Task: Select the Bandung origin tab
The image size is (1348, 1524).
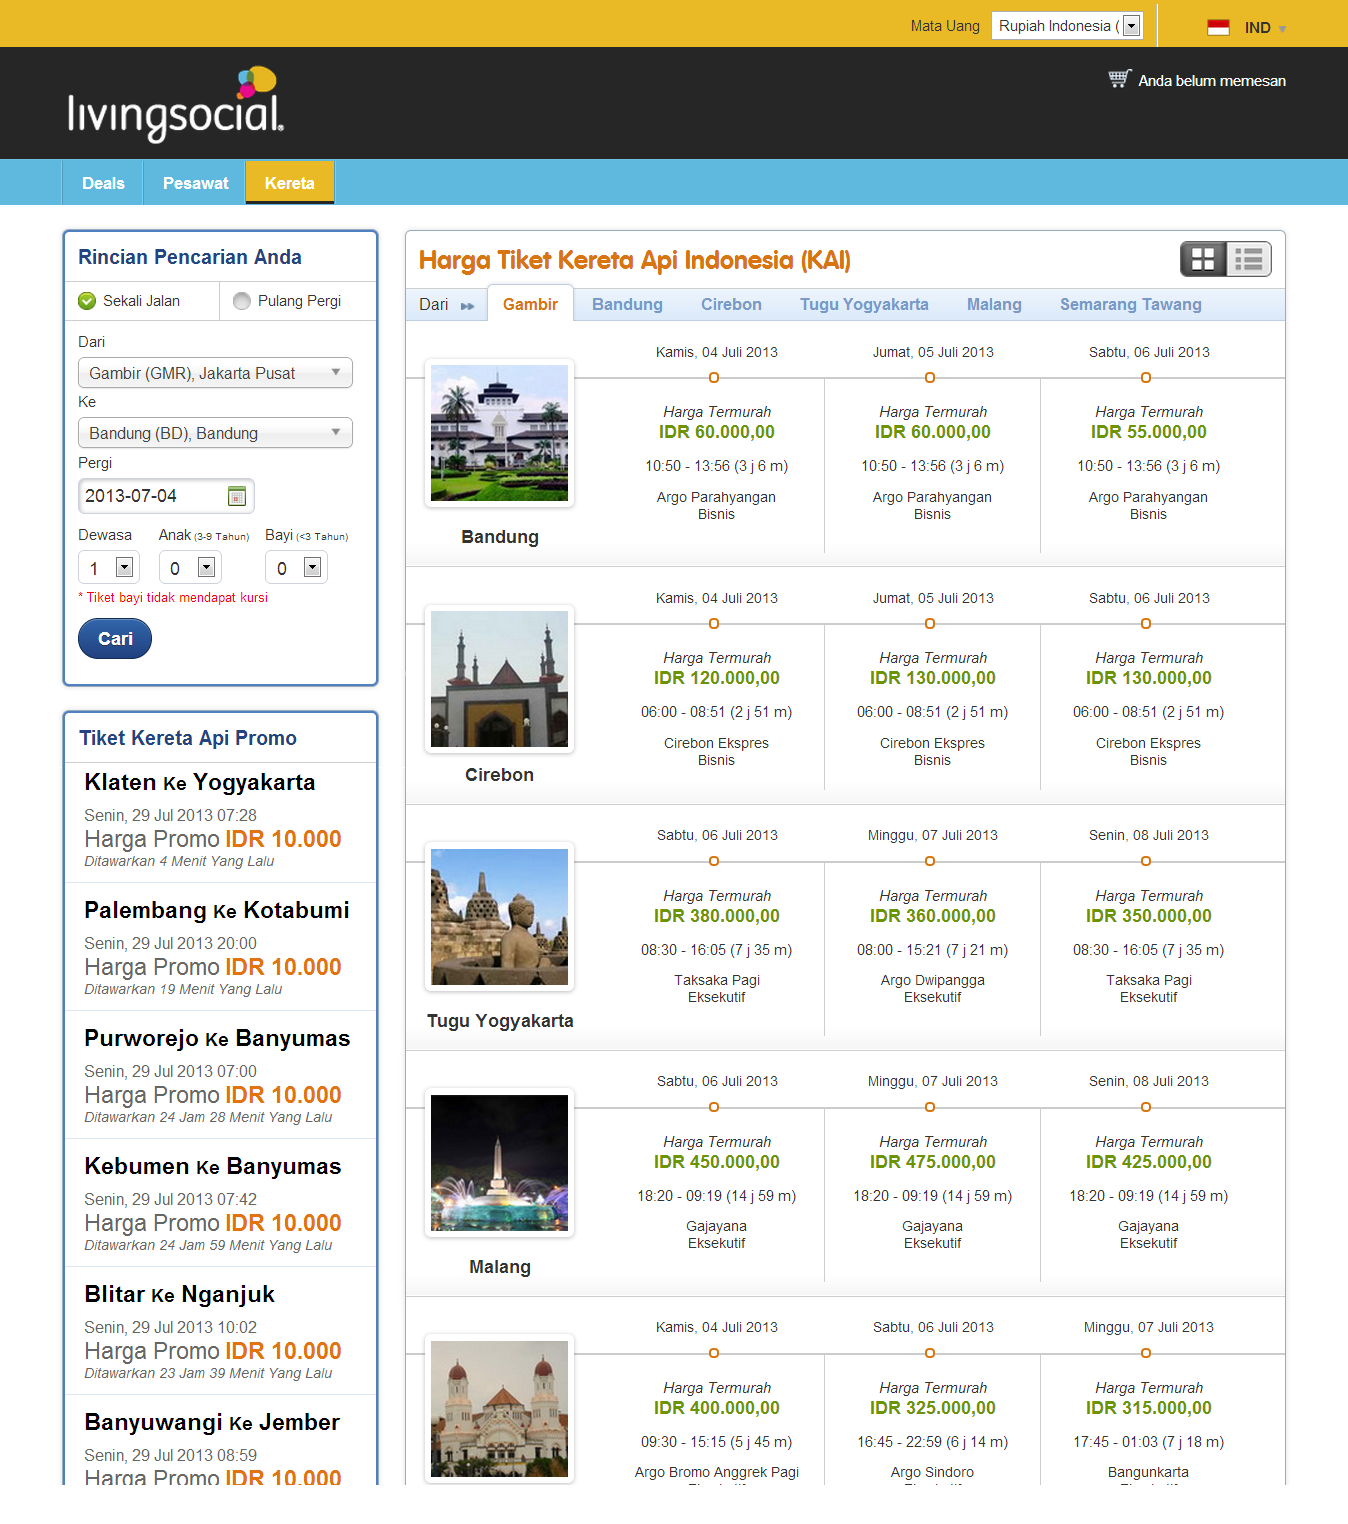Action: pyautogui.click(x=627, y=304)
